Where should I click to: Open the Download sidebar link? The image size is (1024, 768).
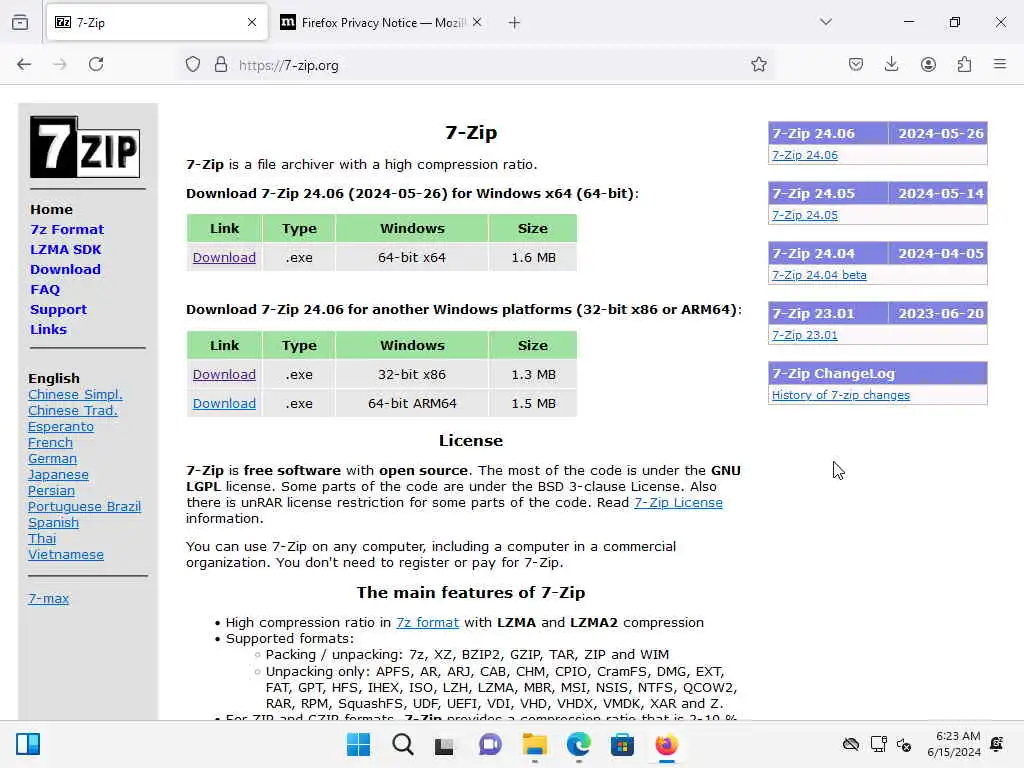[65, 270]
